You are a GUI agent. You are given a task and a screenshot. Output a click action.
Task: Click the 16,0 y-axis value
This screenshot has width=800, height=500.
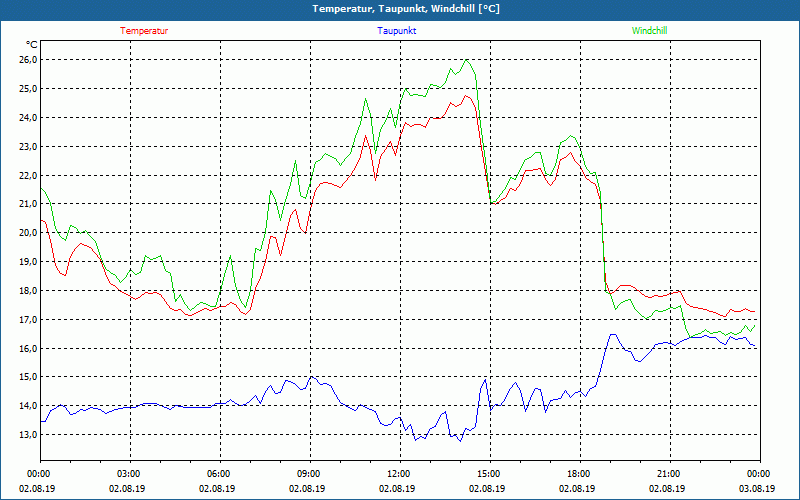coord(28,348)
